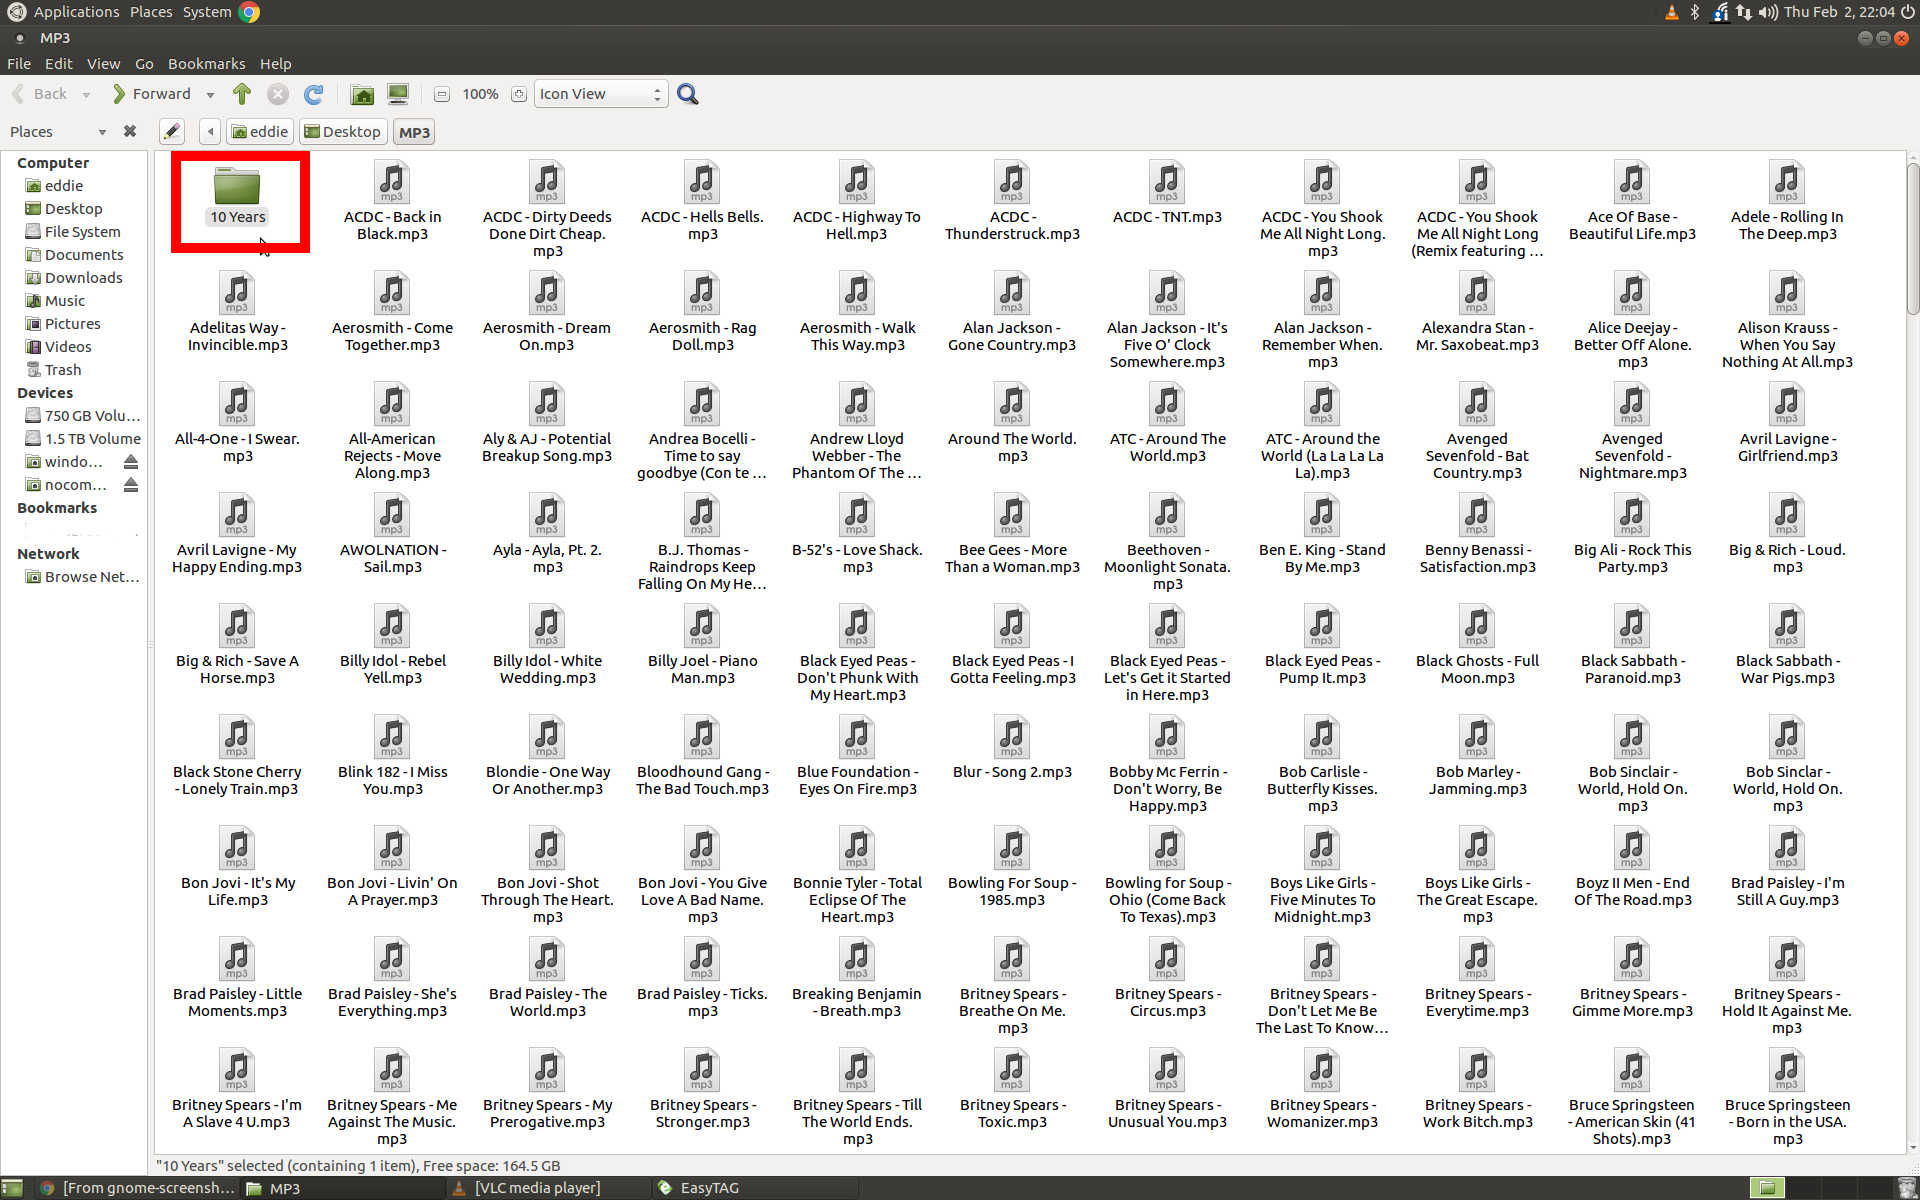Select Aerosmith - Dream On.mp3 file

point(547,313)
